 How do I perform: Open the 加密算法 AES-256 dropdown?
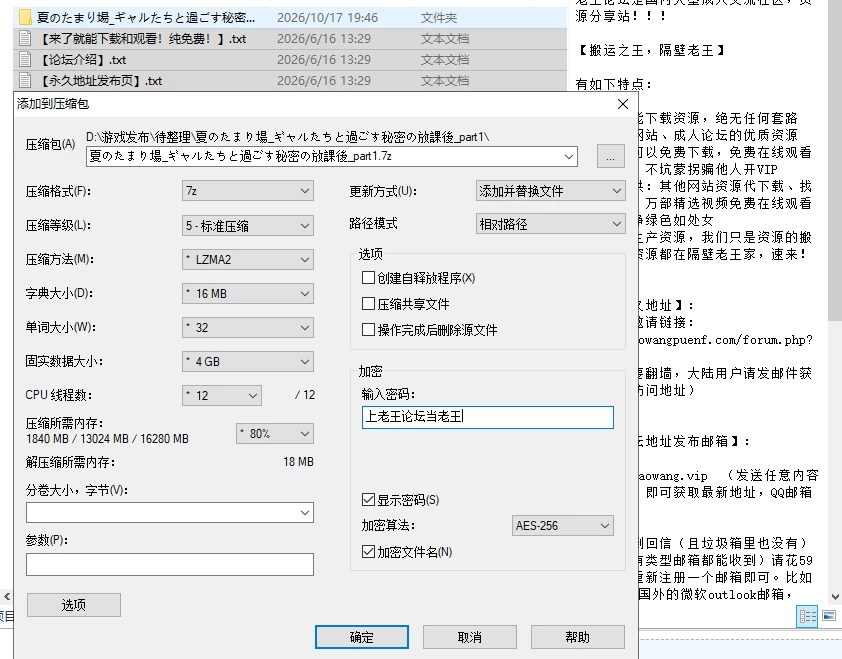point(562,525)
